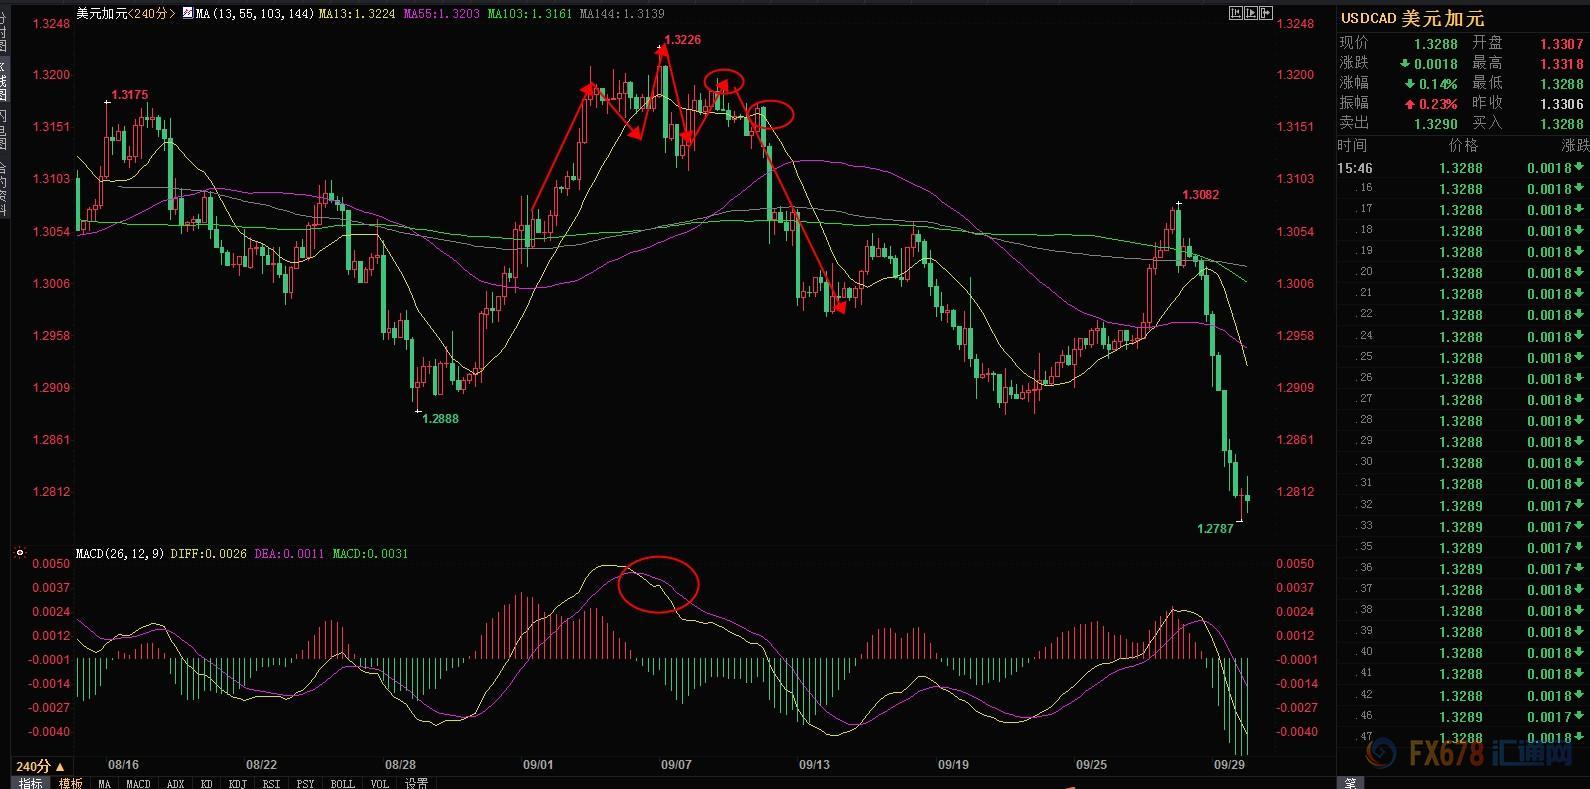Screen dimensions: 1590x789
Task: Switch to the PSY indicator tab
Action: (x=305, y=783)
